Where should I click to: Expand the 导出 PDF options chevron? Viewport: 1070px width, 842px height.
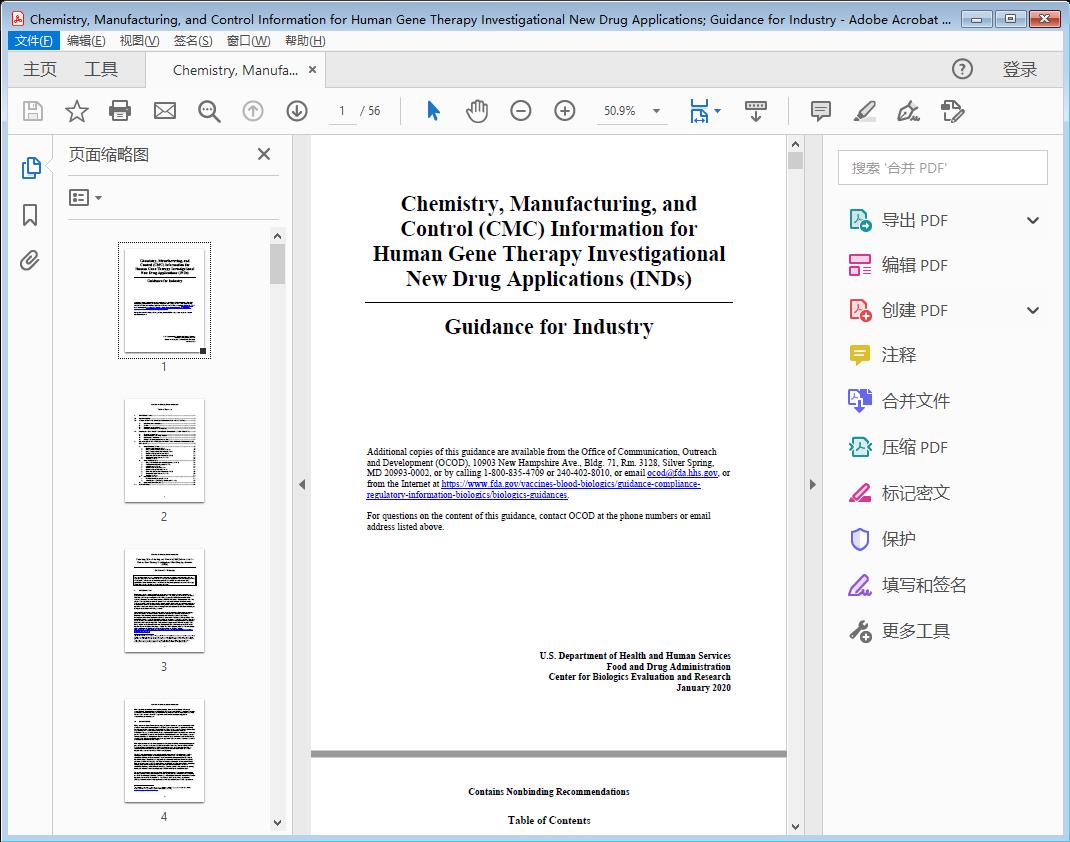[x=1031, y=219]
